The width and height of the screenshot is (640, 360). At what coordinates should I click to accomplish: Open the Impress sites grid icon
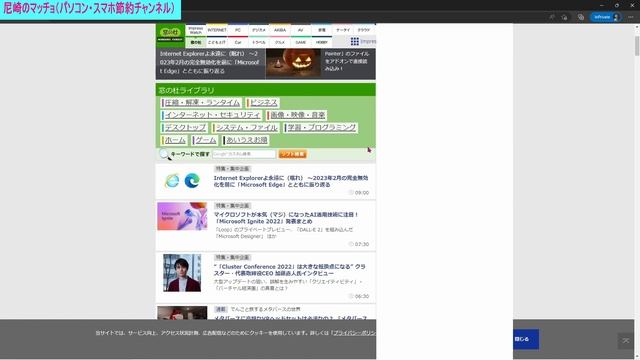[355, 41]
